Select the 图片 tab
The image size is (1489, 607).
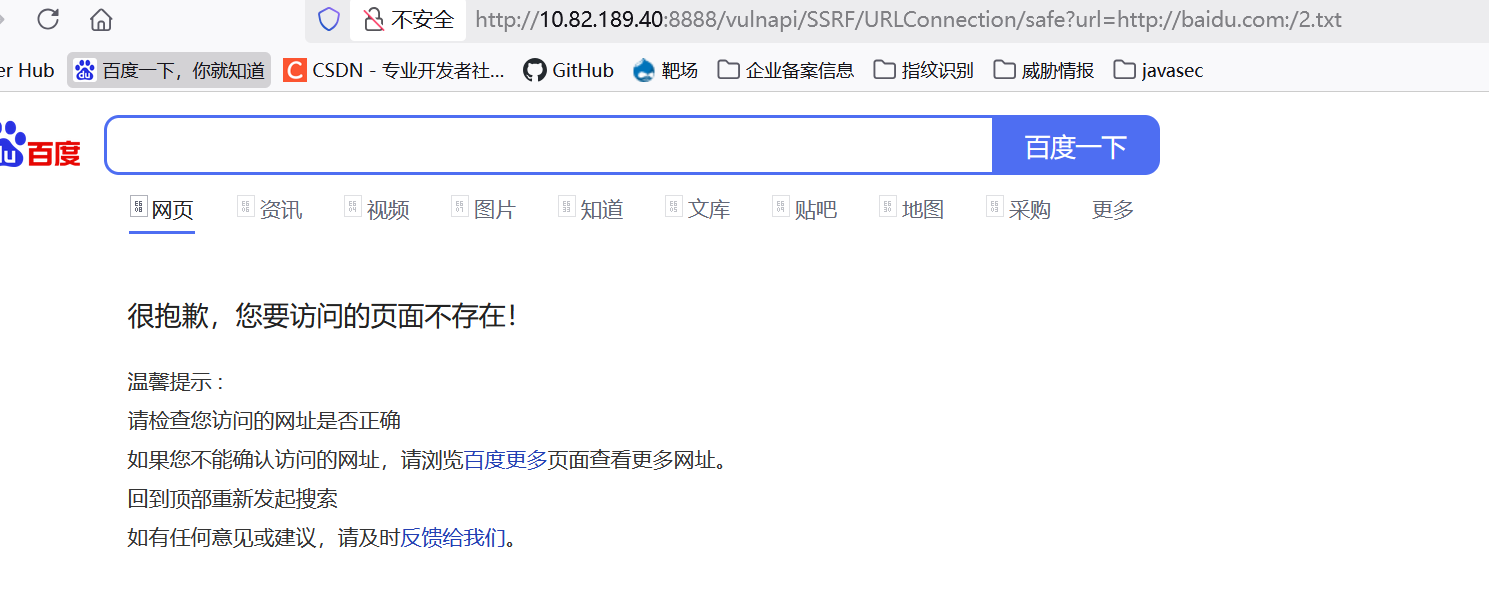coord(484,210)
